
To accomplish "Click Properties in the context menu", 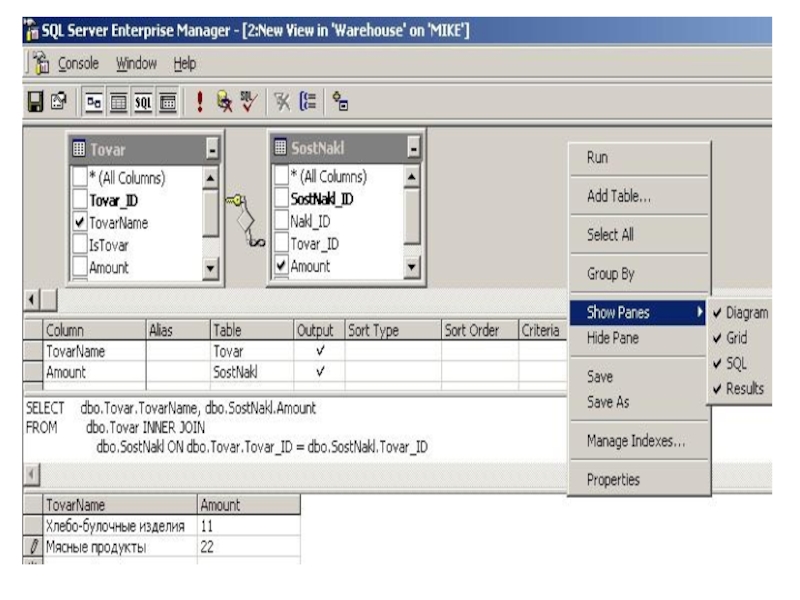I will [x=613, y=480].
